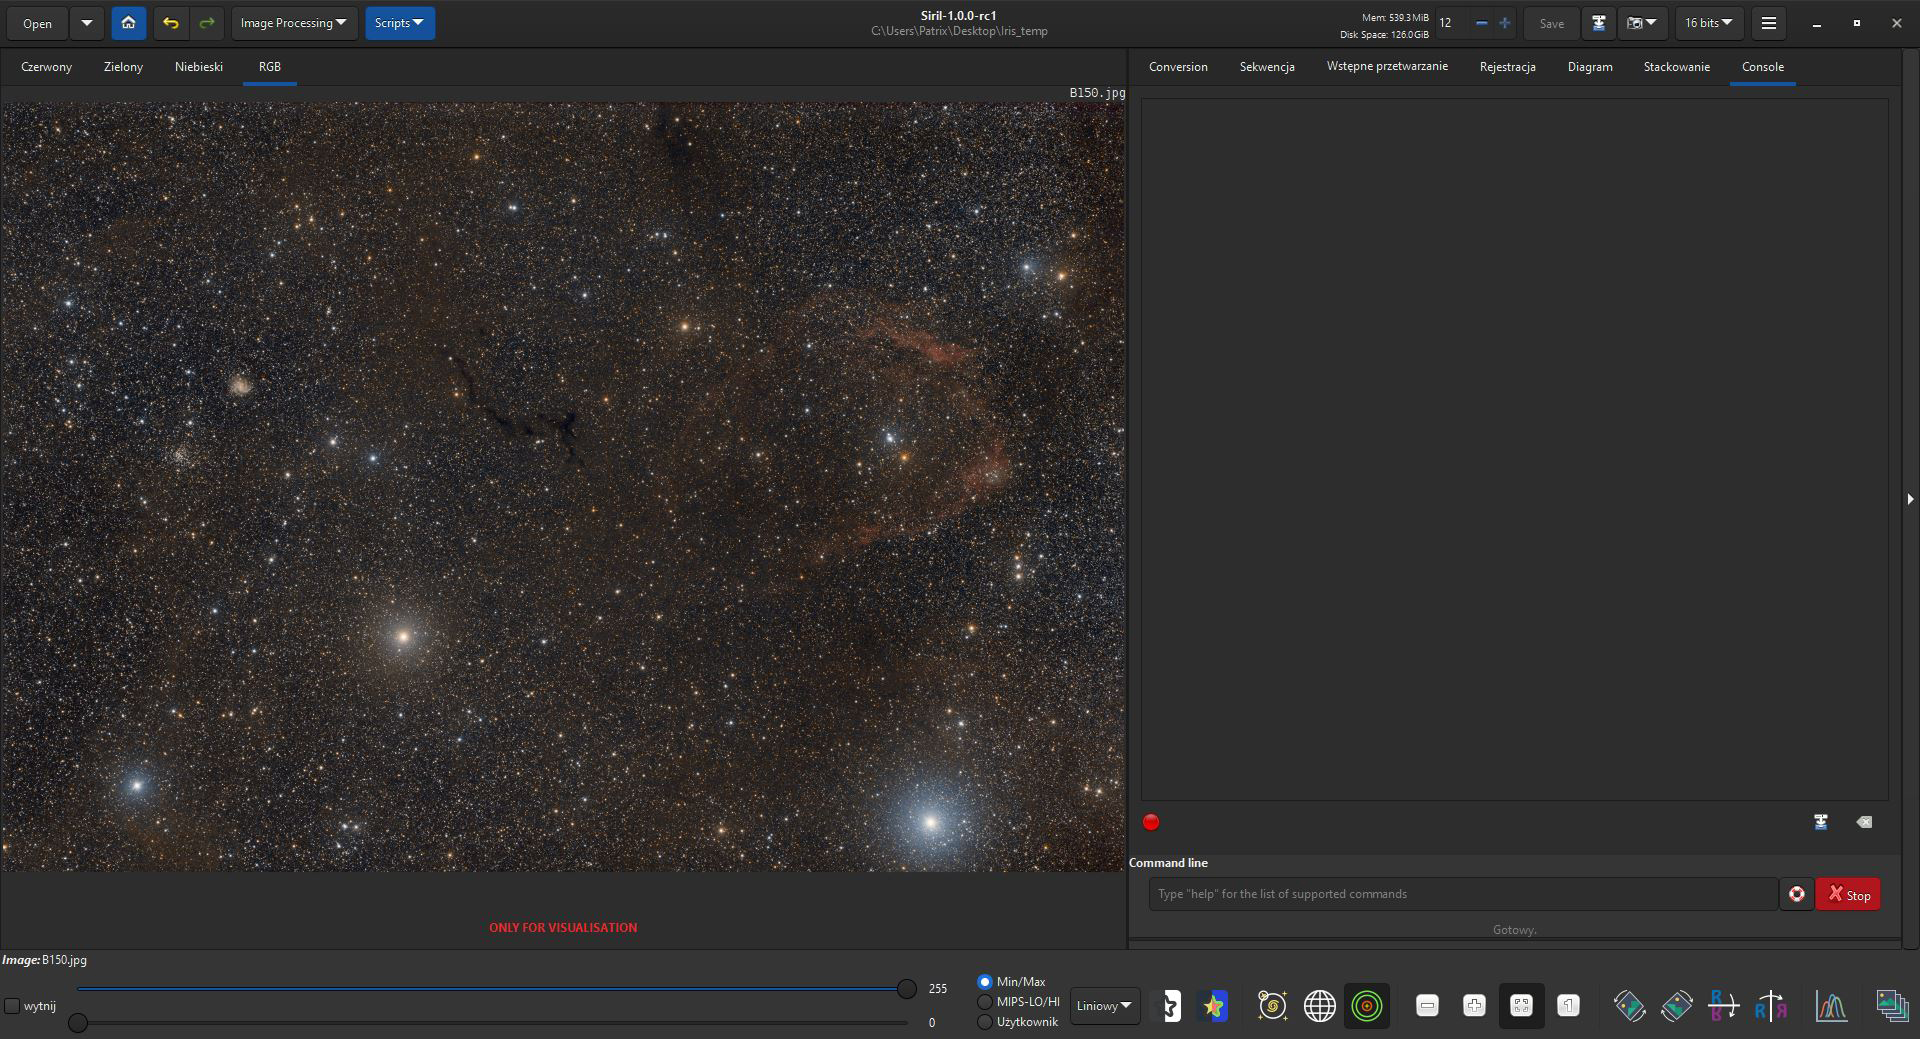Select the Zielony channel tab

click(123, 67)
